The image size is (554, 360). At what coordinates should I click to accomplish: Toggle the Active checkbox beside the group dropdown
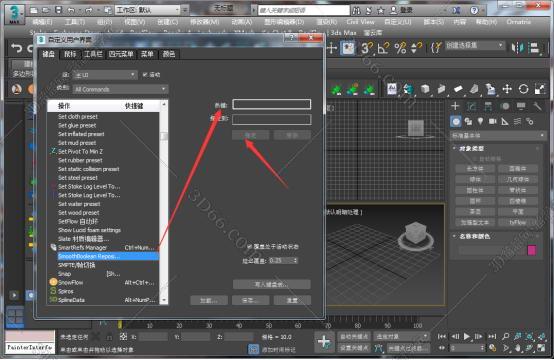tap(145, 75)
